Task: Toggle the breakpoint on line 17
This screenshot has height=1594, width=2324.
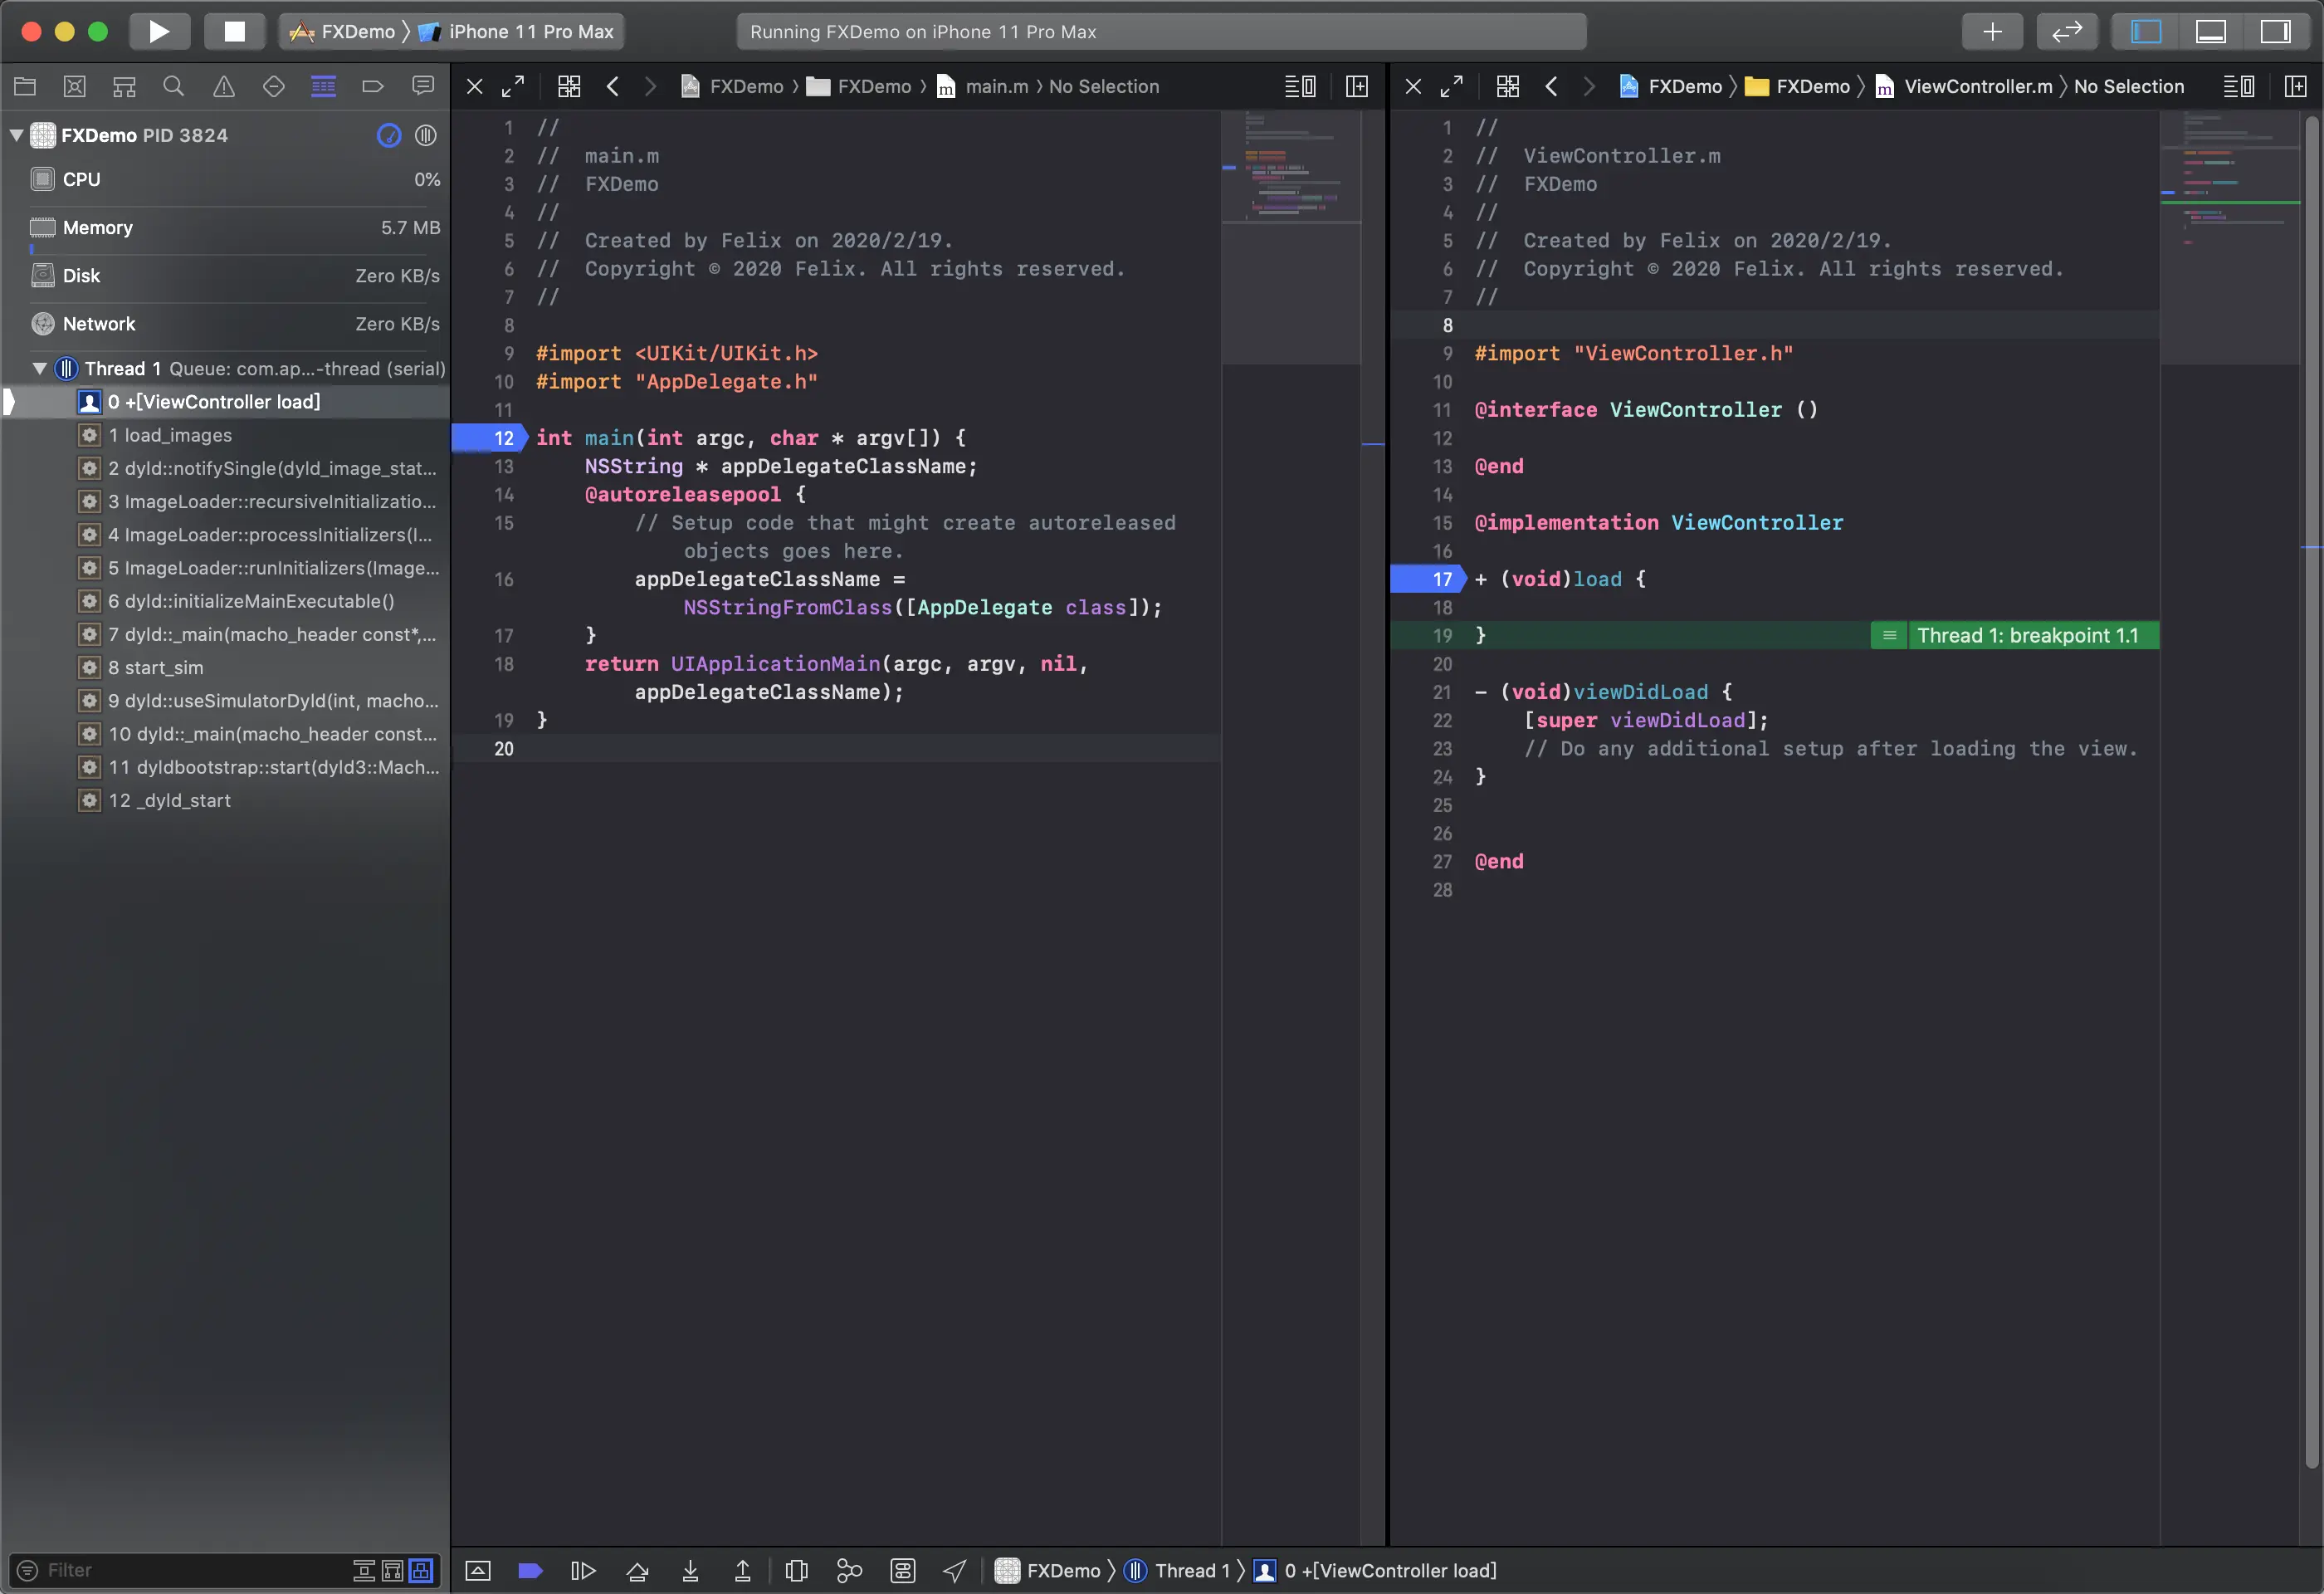Action: pyautogui.click(x=1427, y=579)
